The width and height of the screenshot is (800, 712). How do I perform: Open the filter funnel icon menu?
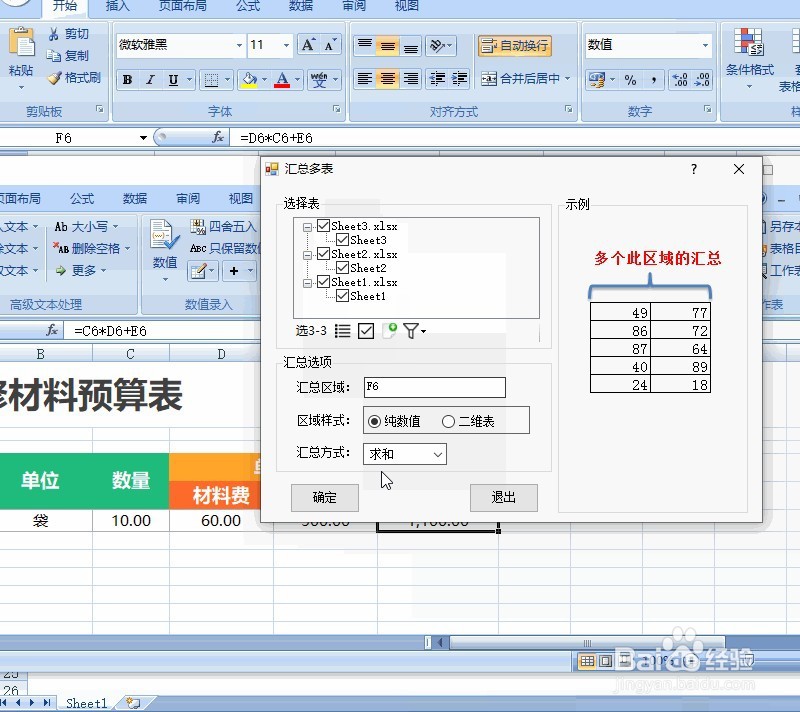(x=414, y=331)
